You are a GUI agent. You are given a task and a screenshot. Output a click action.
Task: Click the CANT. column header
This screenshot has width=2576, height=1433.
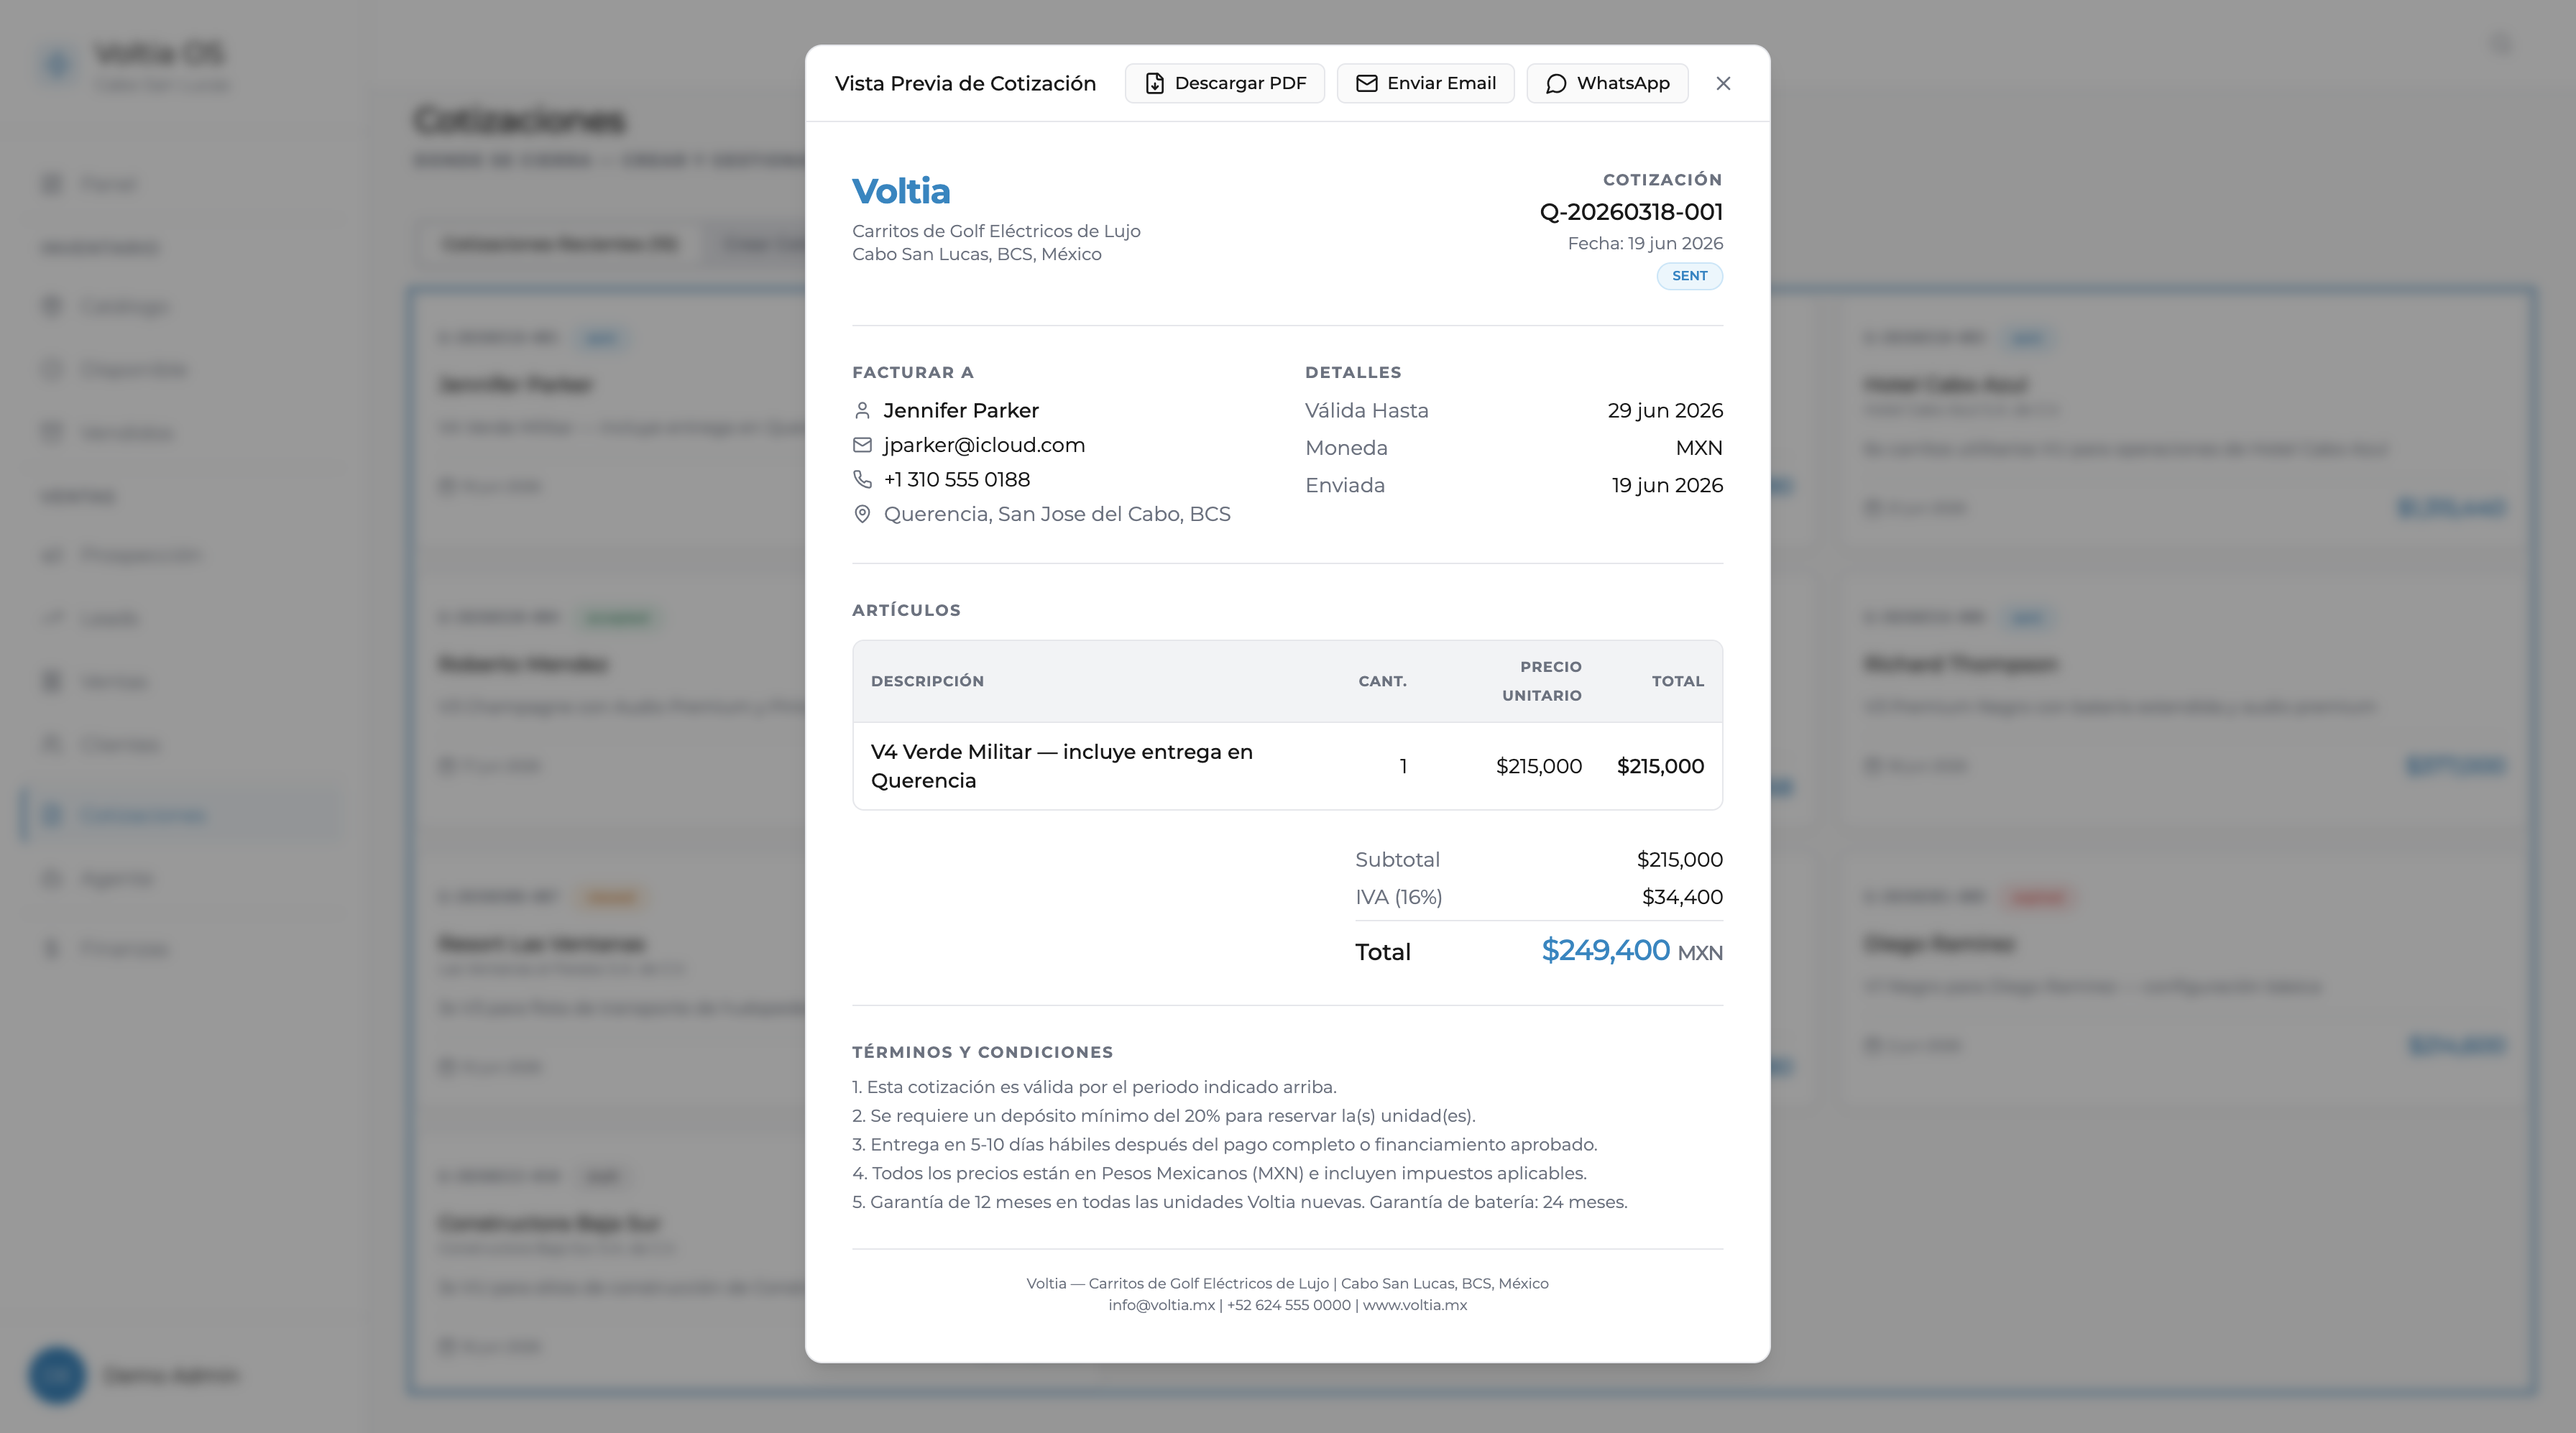[1382, 681]
